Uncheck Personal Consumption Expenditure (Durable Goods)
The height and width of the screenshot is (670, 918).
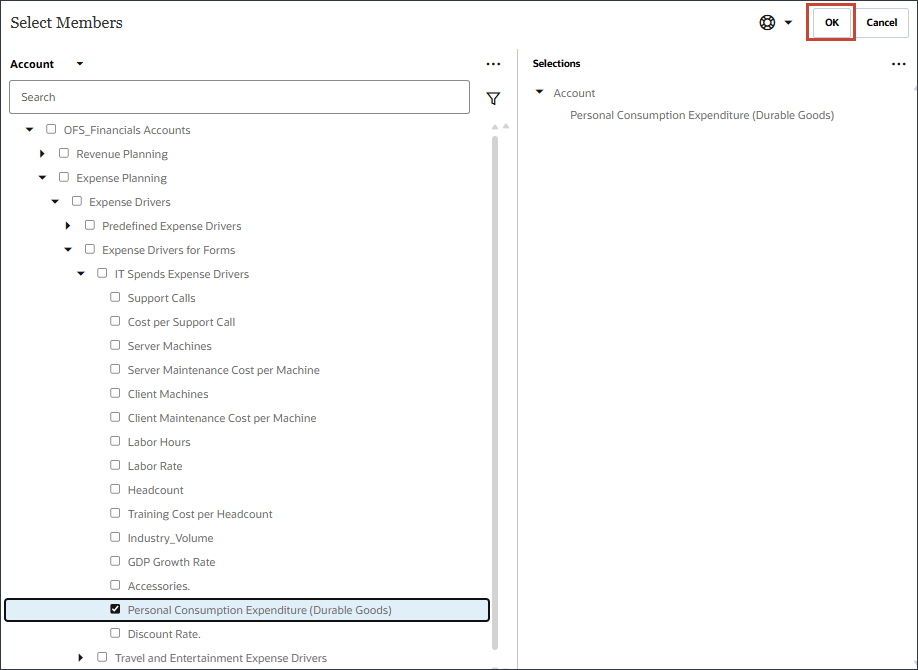coord(115,609)
